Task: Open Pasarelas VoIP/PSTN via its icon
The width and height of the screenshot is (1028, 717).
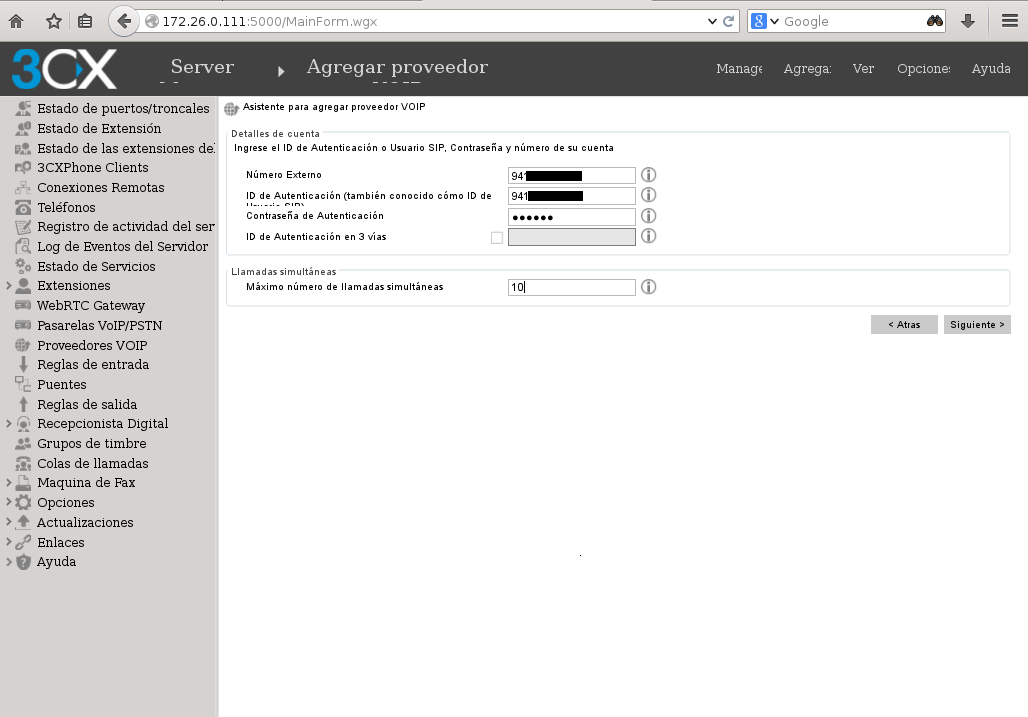Action: pyautogui.click(x=24, y=325)
